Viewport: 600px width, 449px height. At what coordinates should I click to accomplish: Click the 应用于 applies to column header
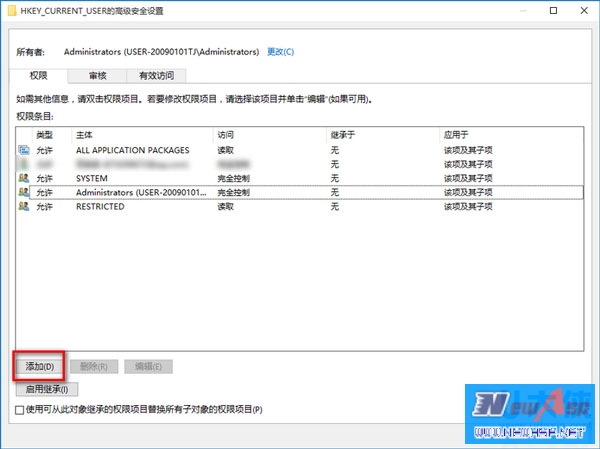512,135
